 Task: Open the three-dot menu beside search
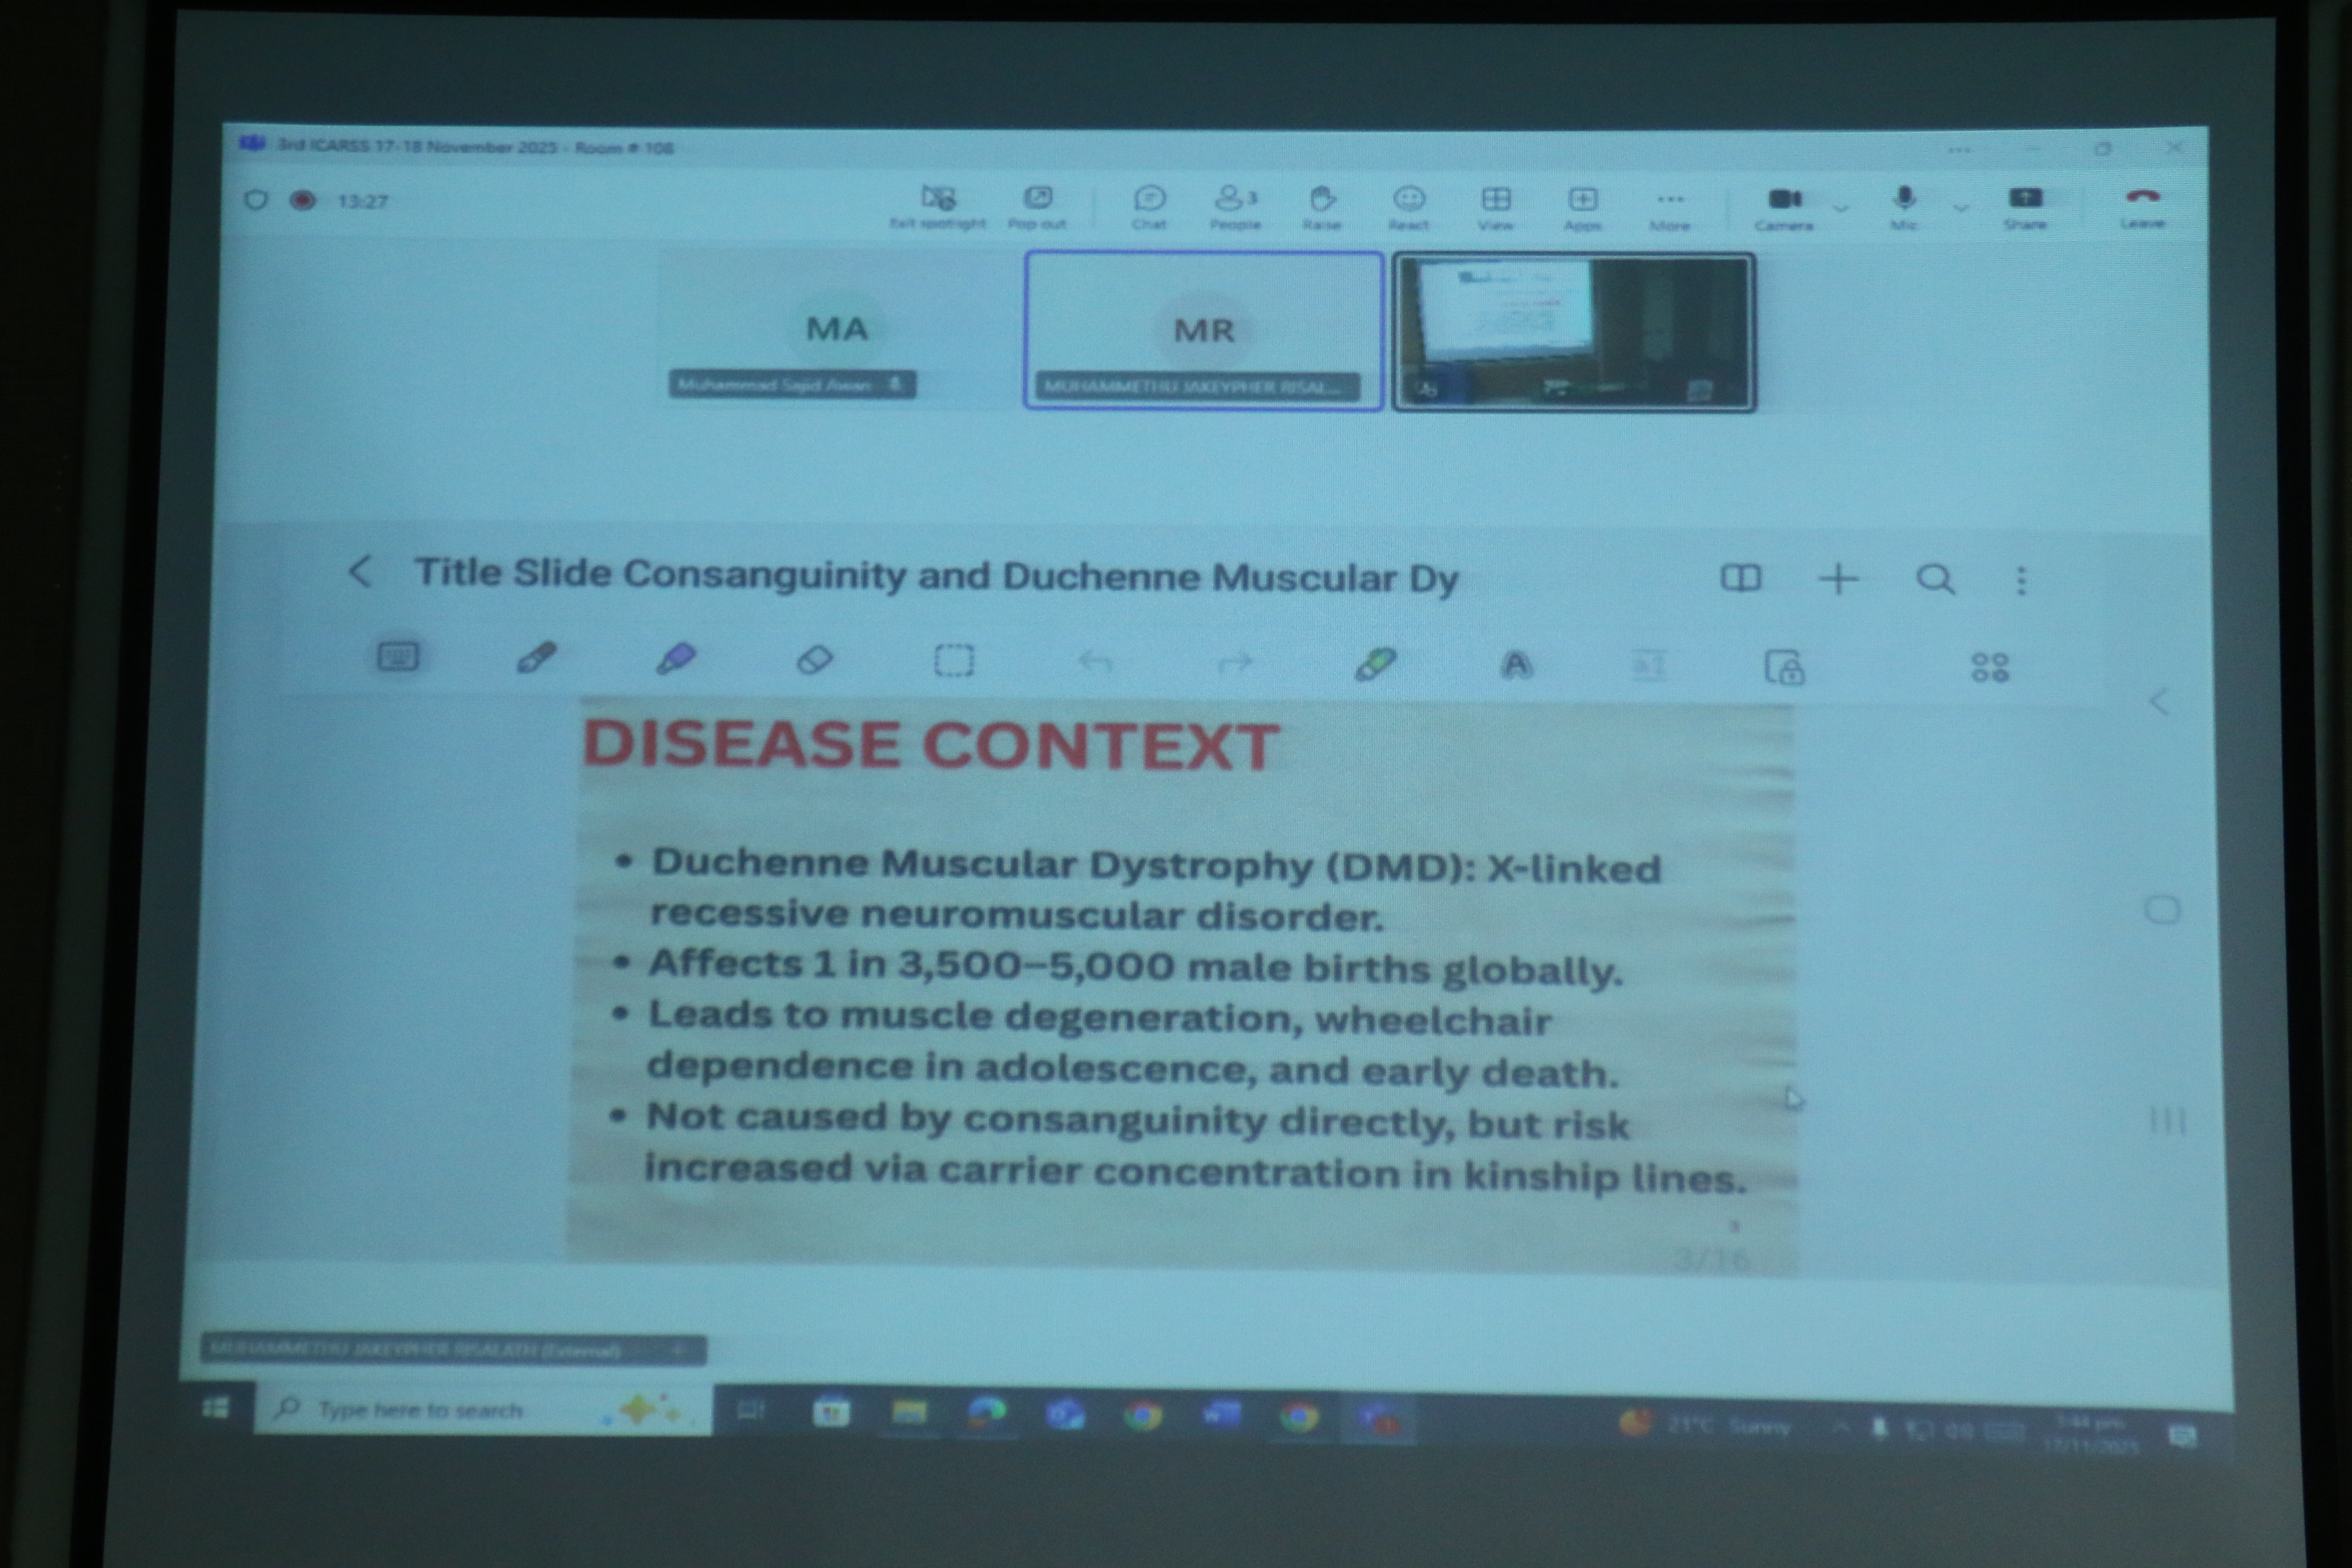click(2021, 580)
